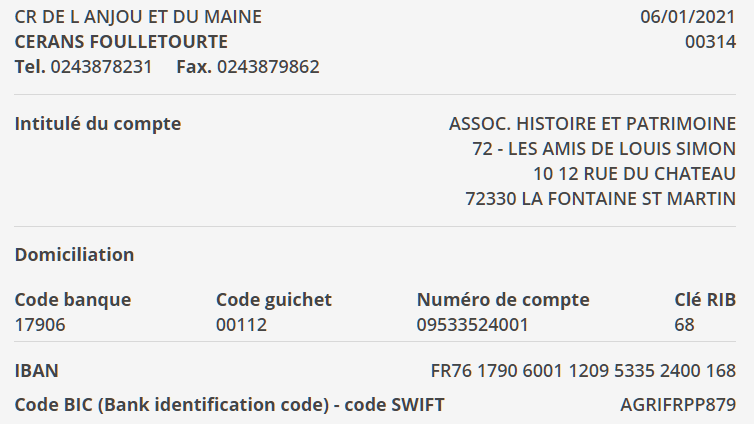Click the Code guichet value 00112

pos(241,325)
